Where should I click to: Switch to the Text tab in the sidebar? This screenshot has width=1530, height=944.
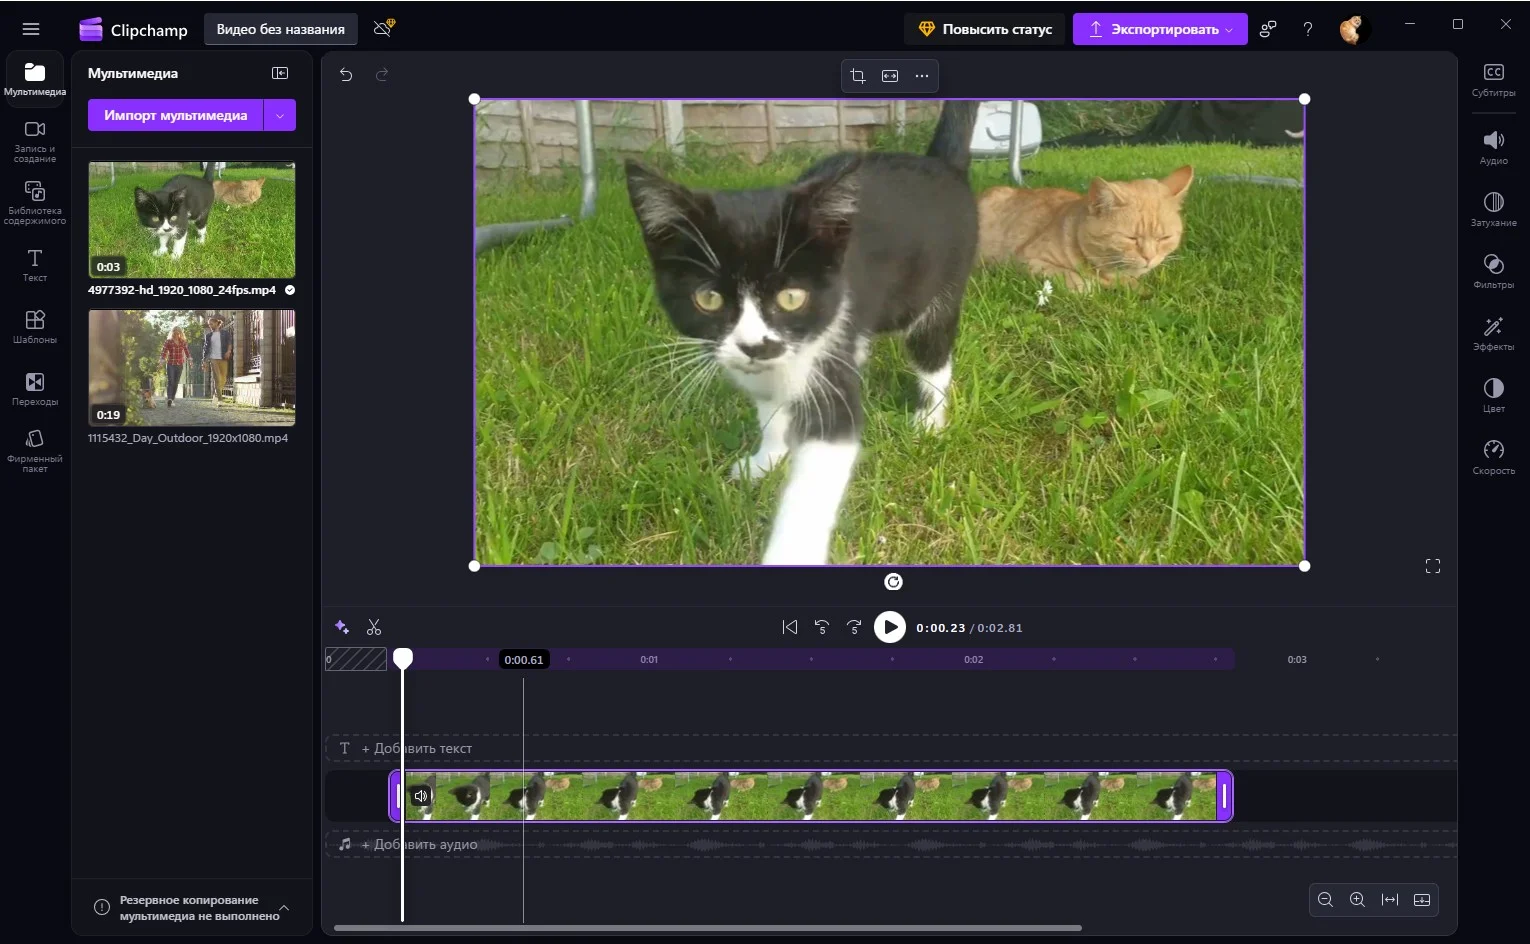(35, 265)
